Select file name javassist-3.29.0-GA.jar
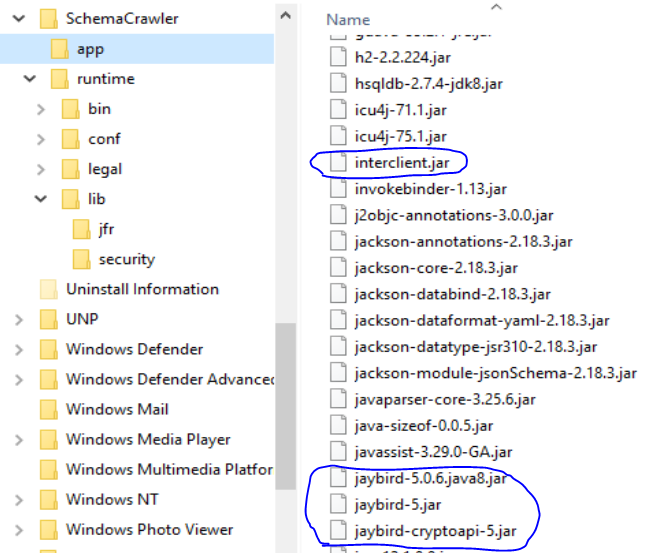 [433, 452]
